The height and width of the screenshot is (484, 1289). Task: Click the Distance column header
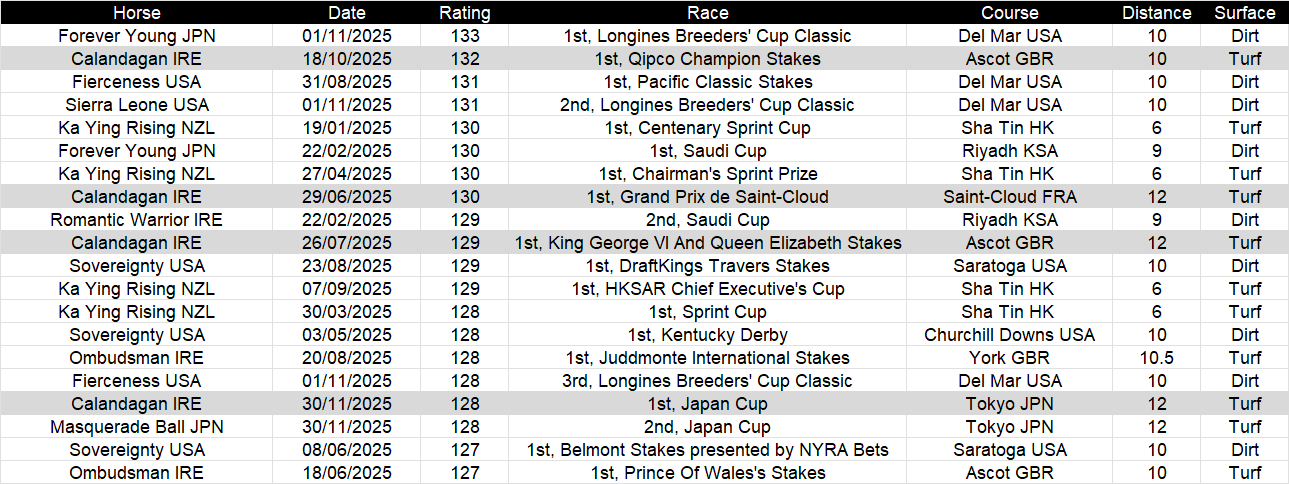click(1157, 13)
